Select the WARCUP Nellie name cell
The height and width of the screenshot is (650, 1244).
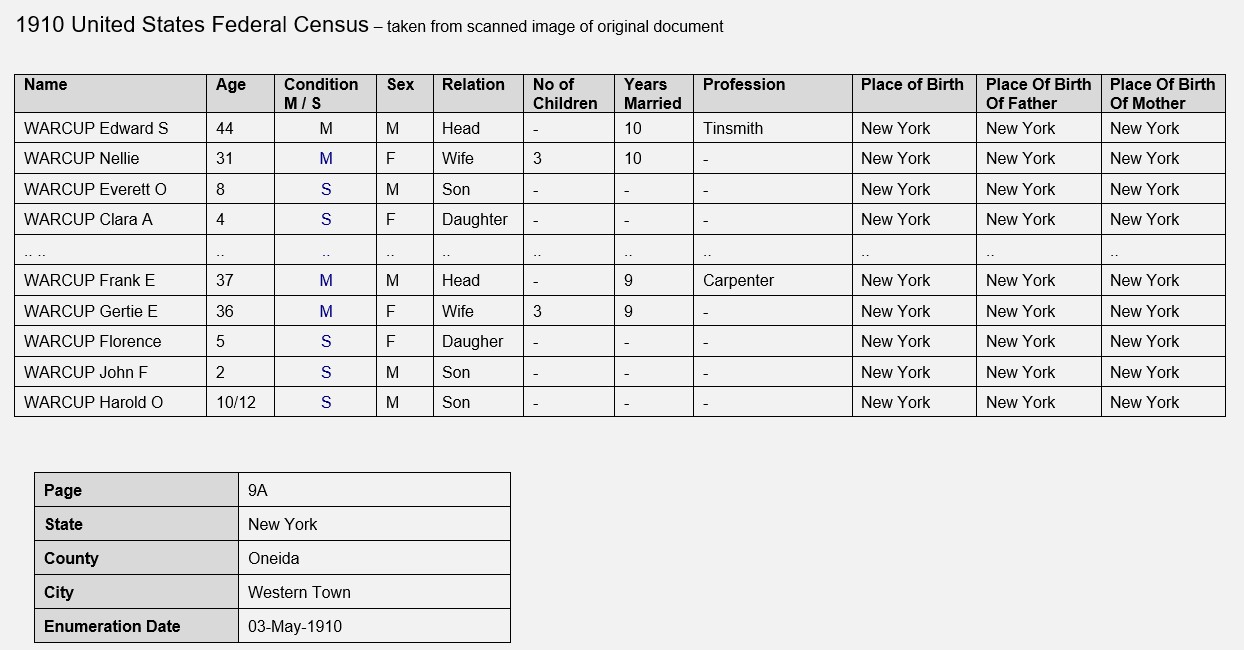[x=110, y=158]
